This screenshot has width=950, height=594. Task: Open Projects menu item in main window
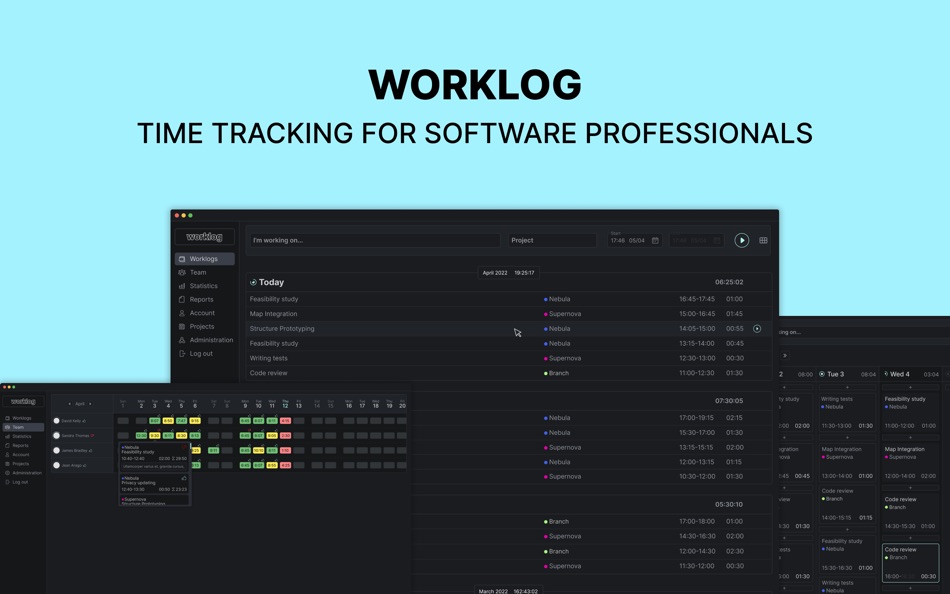(205, 327)
